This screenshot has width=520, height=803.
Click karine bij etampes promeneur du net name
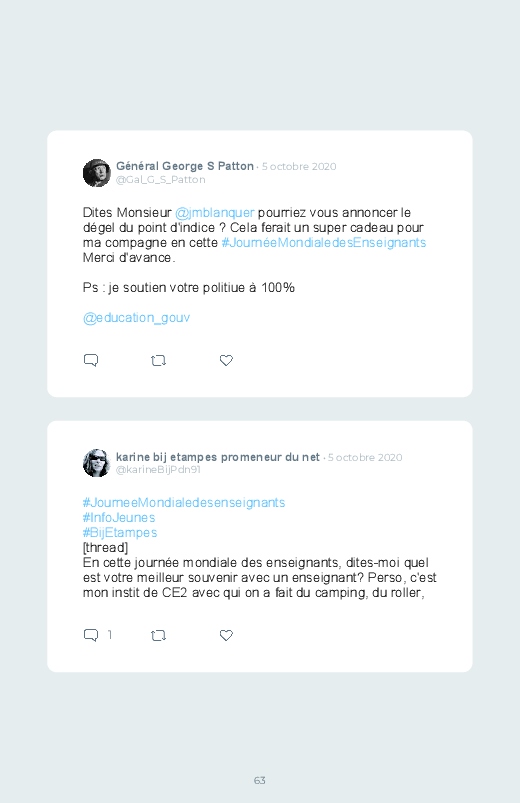click(x=218, y=457)
